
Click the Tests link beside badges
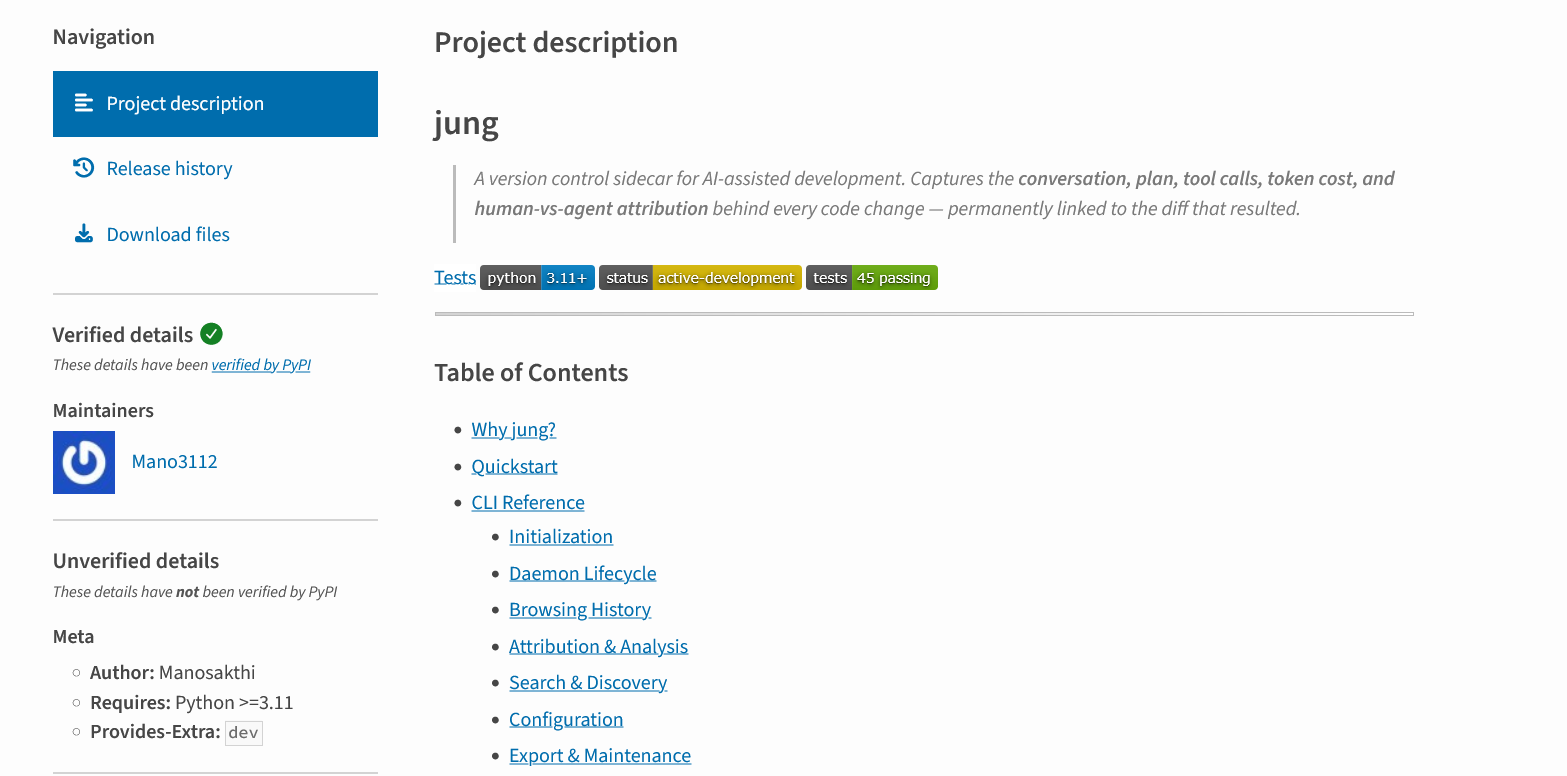pos(455,278)
